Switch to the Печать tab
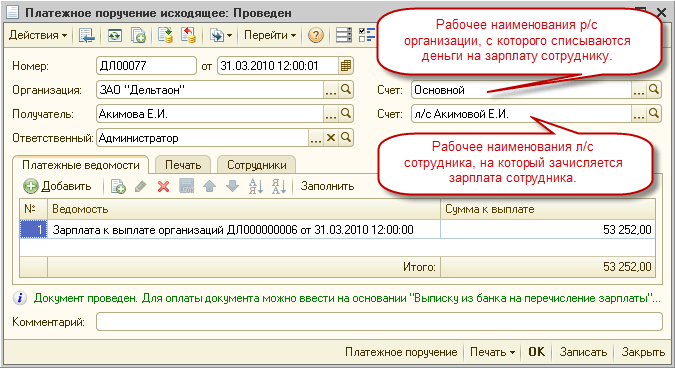The height and width of the screenshot is (368, 675). tap(183, 165)
